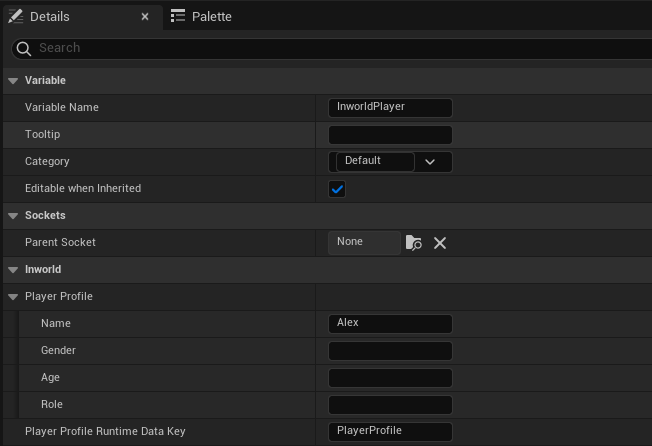The image size is (652, 446).
Task: Click the Gender label
Action: [58, 350]
